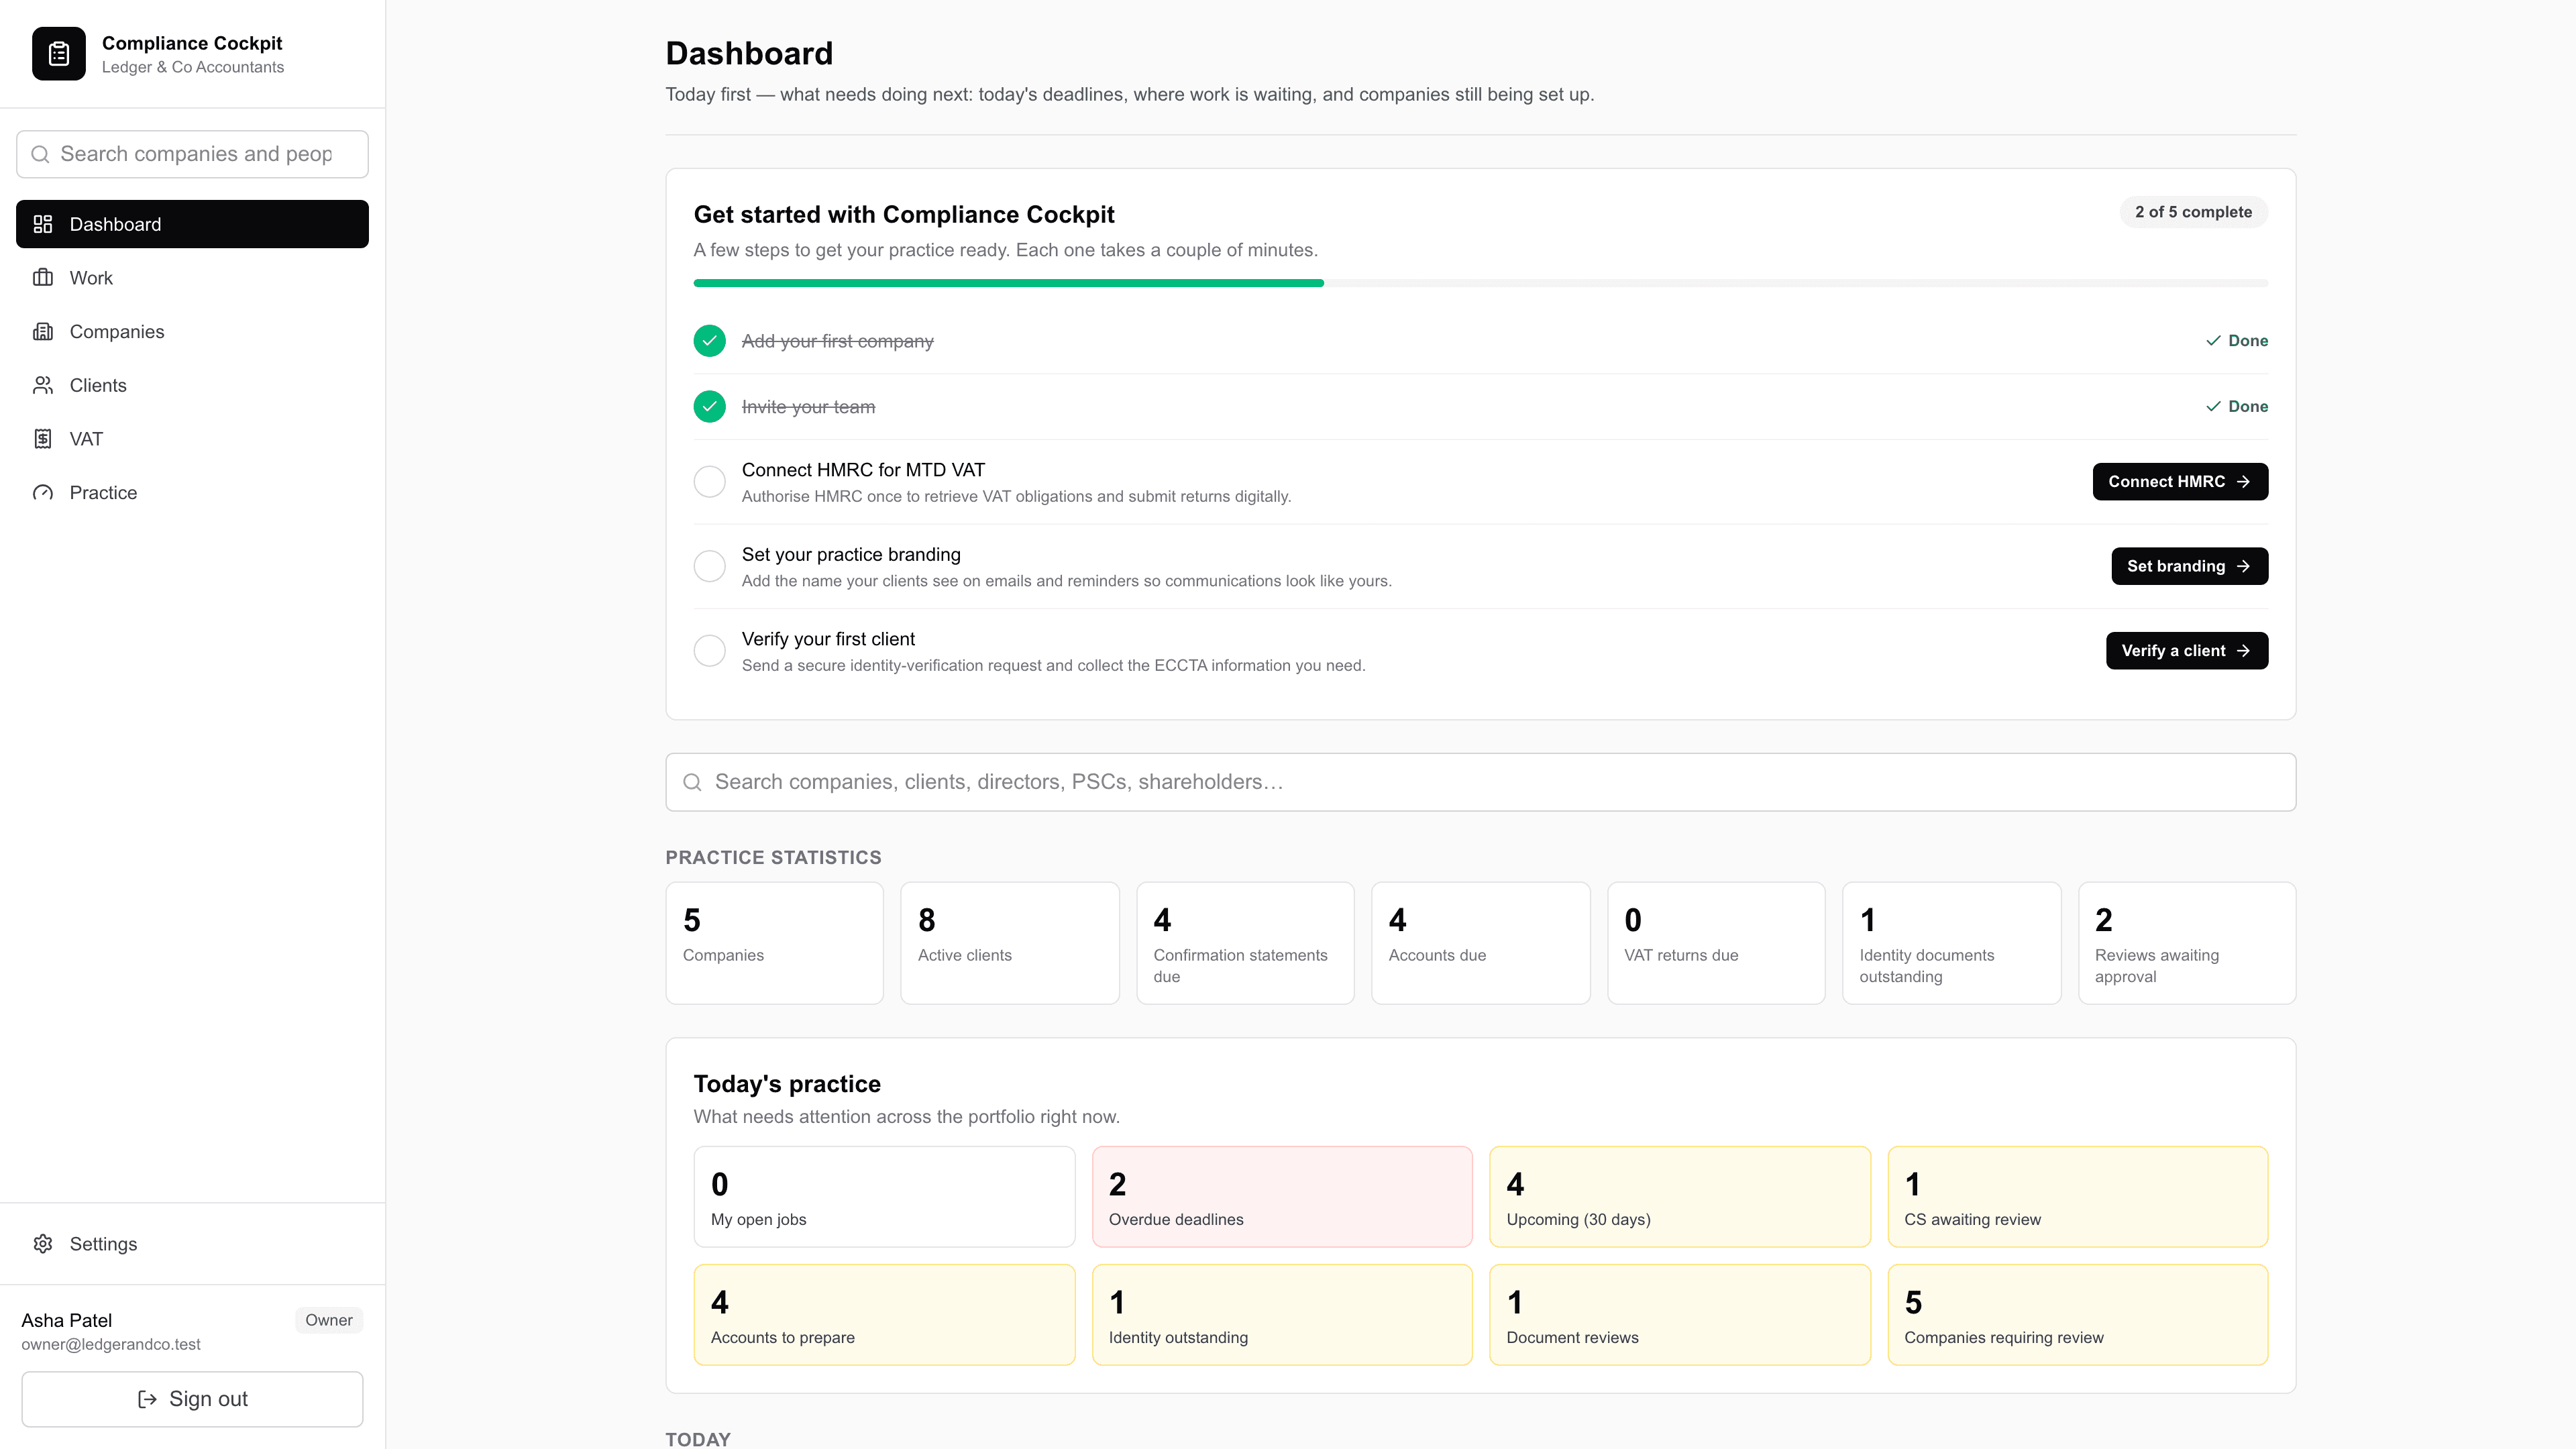
Task: Click the Compliance Cockpit clipboard logo
Action: point(58,54)
